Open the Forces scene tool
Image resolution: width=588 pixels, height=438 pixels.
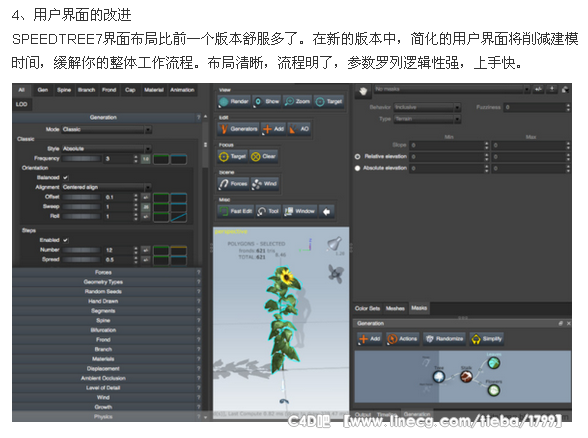pyautogui.click(x=234, y=184)
